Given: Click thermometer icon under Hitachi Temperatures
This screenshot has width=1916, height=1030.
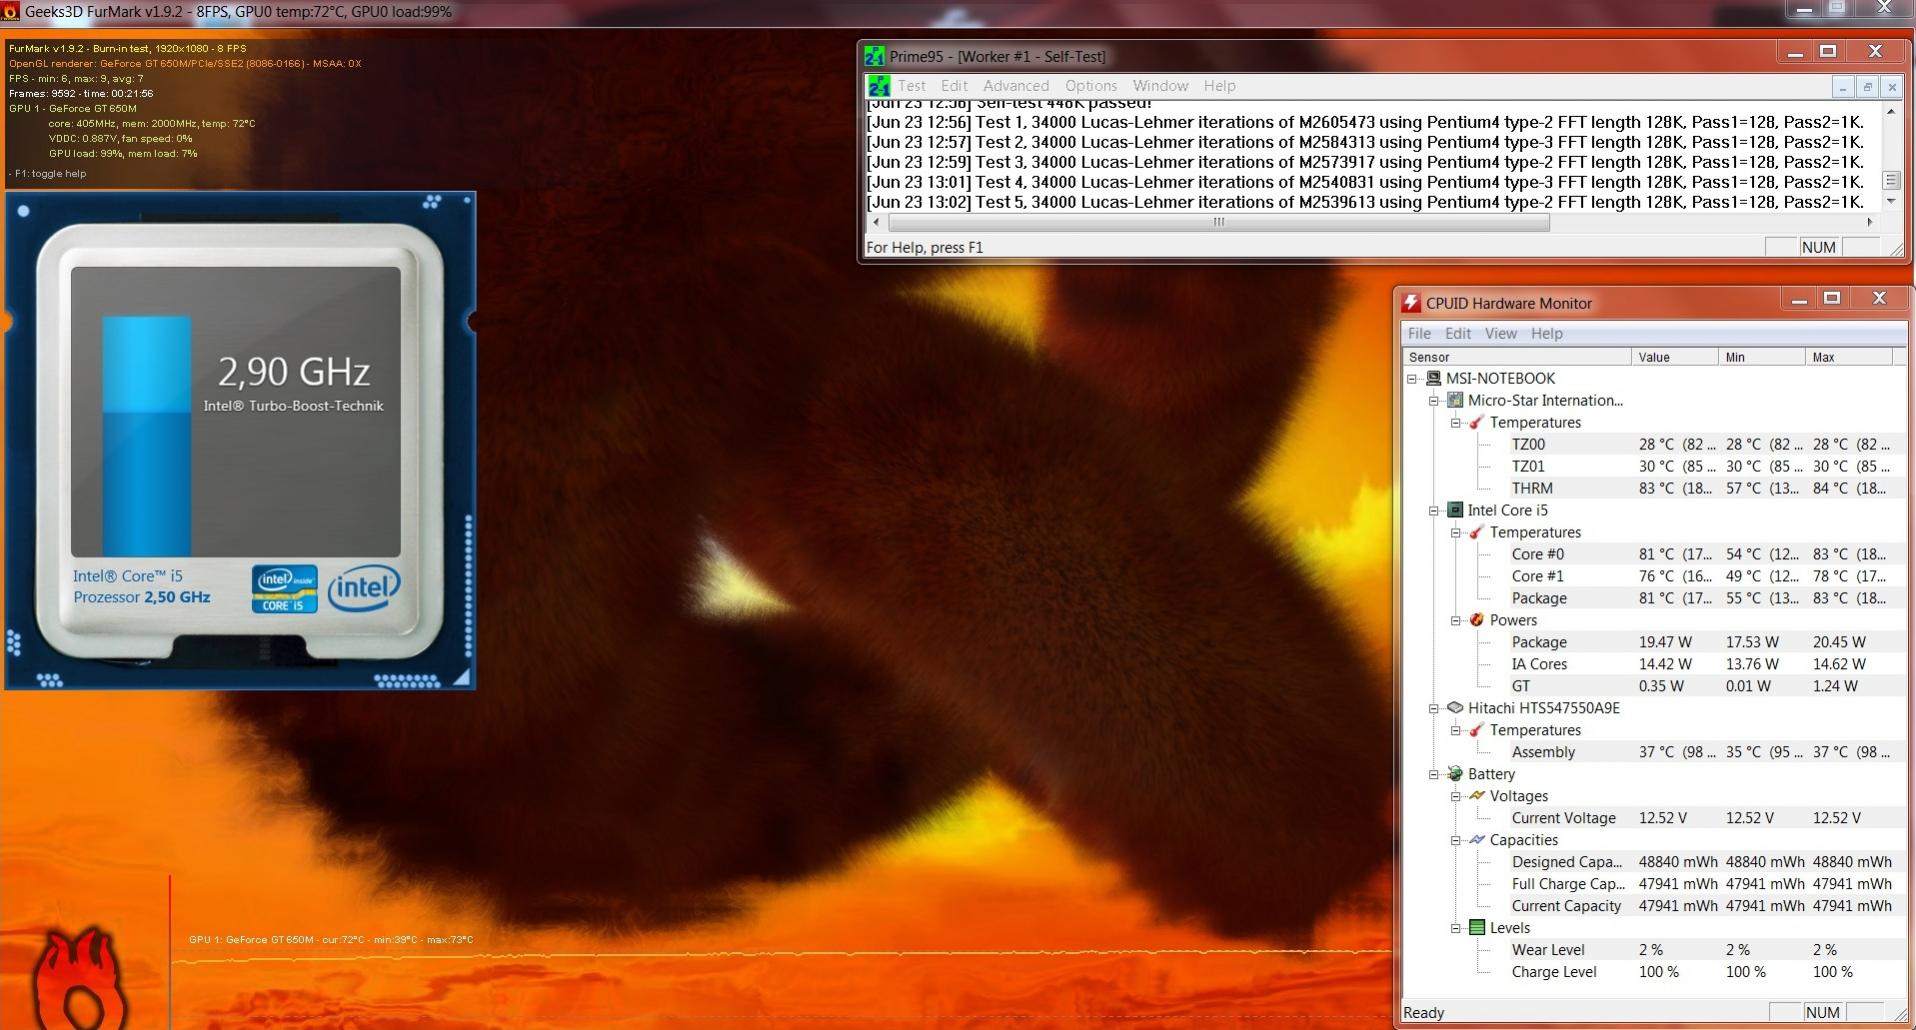Looking at the screenshot, I should click(1477, 730).
